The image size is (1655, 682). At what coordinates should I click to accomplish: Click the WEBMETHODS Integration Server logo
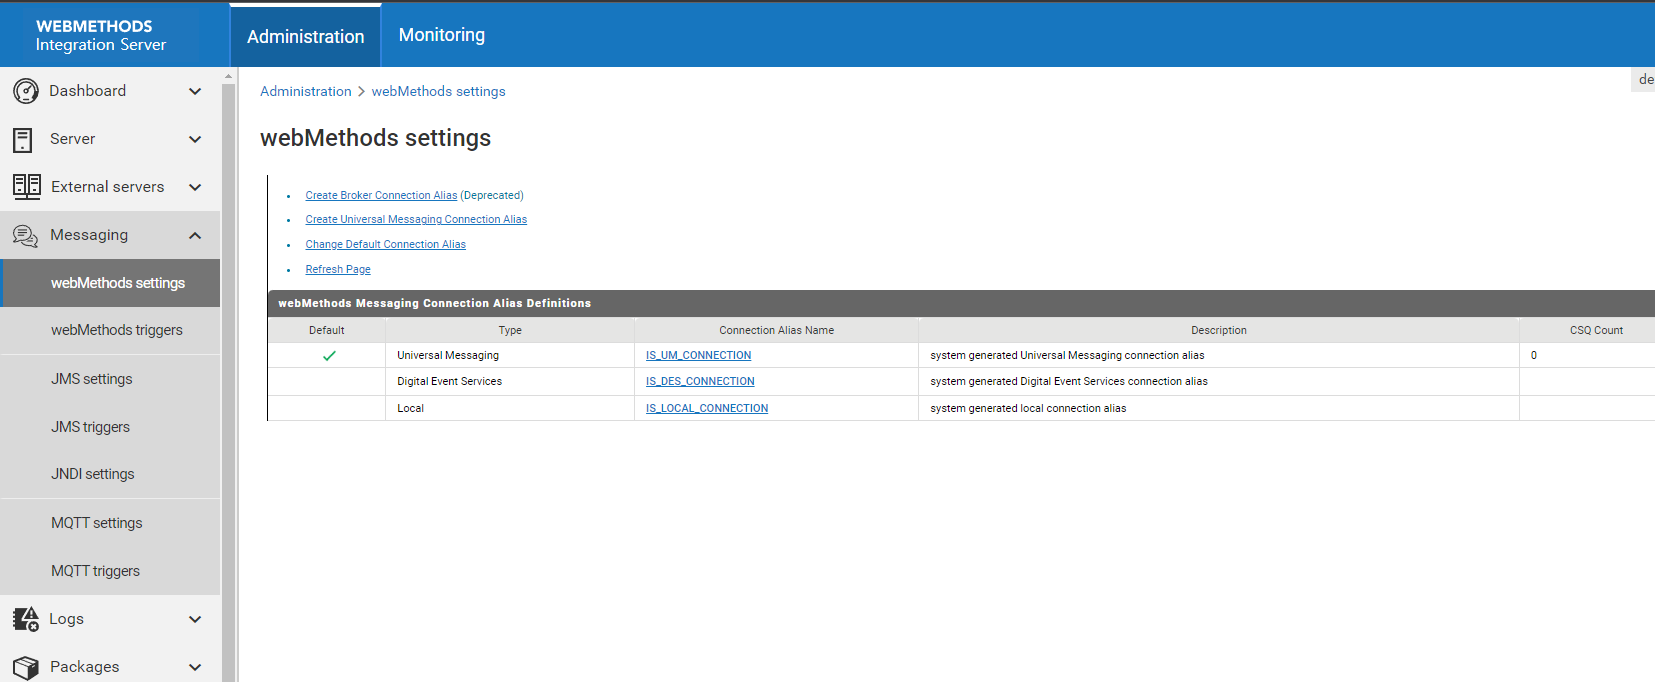[x=100, y=35]
